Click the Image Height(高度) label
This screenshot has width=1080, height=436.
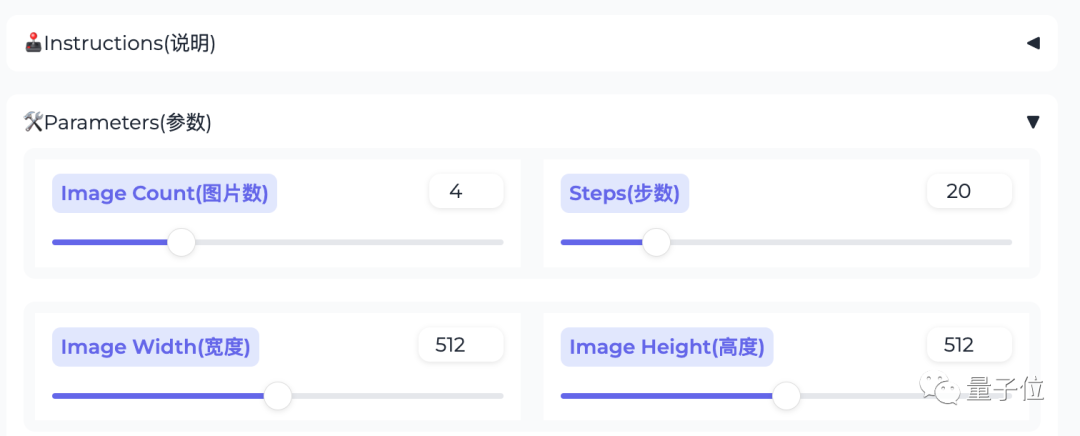pos(667,347)
